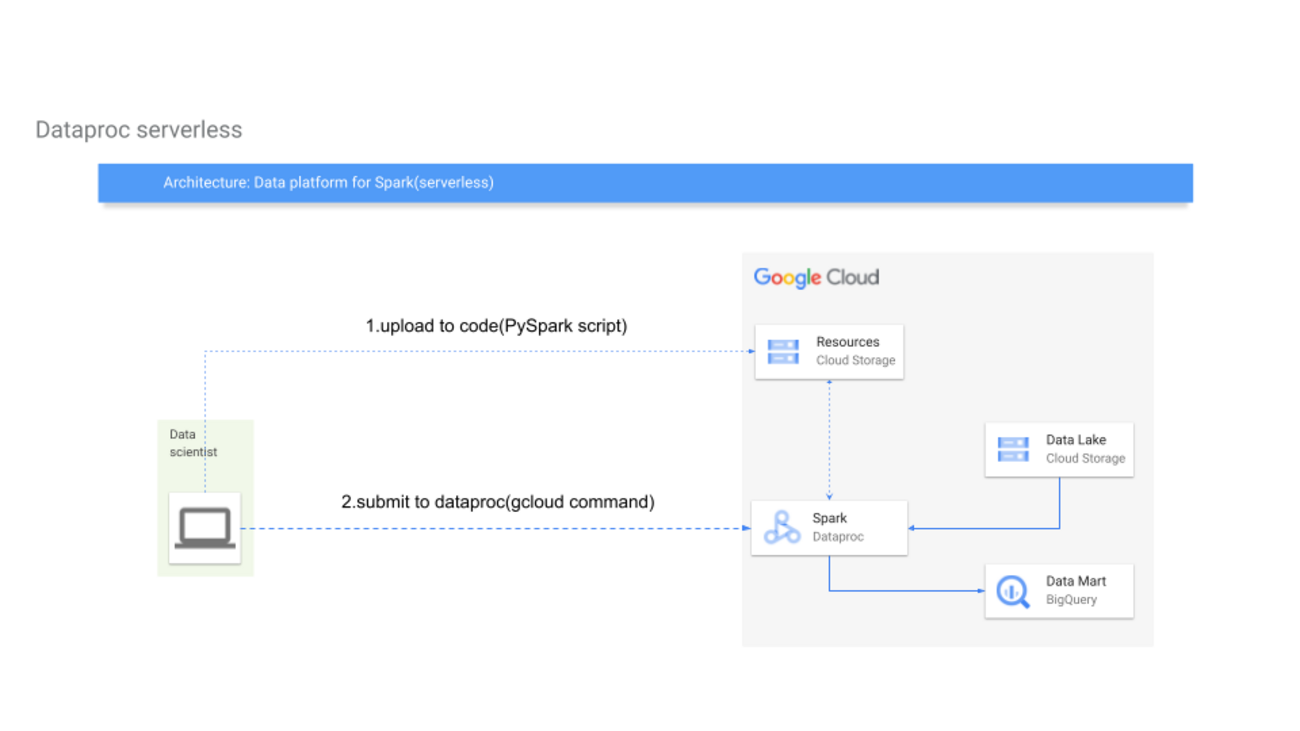Click the 'Resources' node title
Image resolution: width=1300 pixels, height=731 pixels.
coord(848,342)
